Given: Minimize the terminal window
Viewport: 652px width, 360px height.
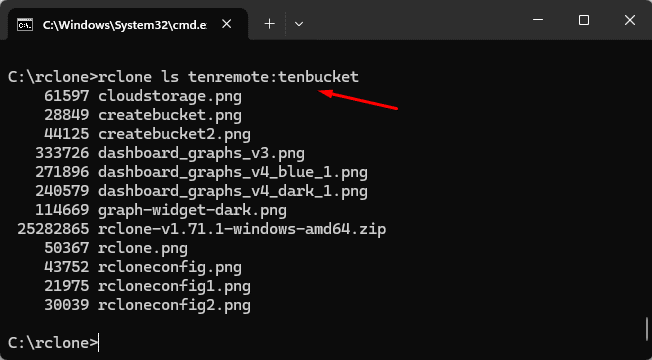Looking at the screenshot, I should point(538,20).
